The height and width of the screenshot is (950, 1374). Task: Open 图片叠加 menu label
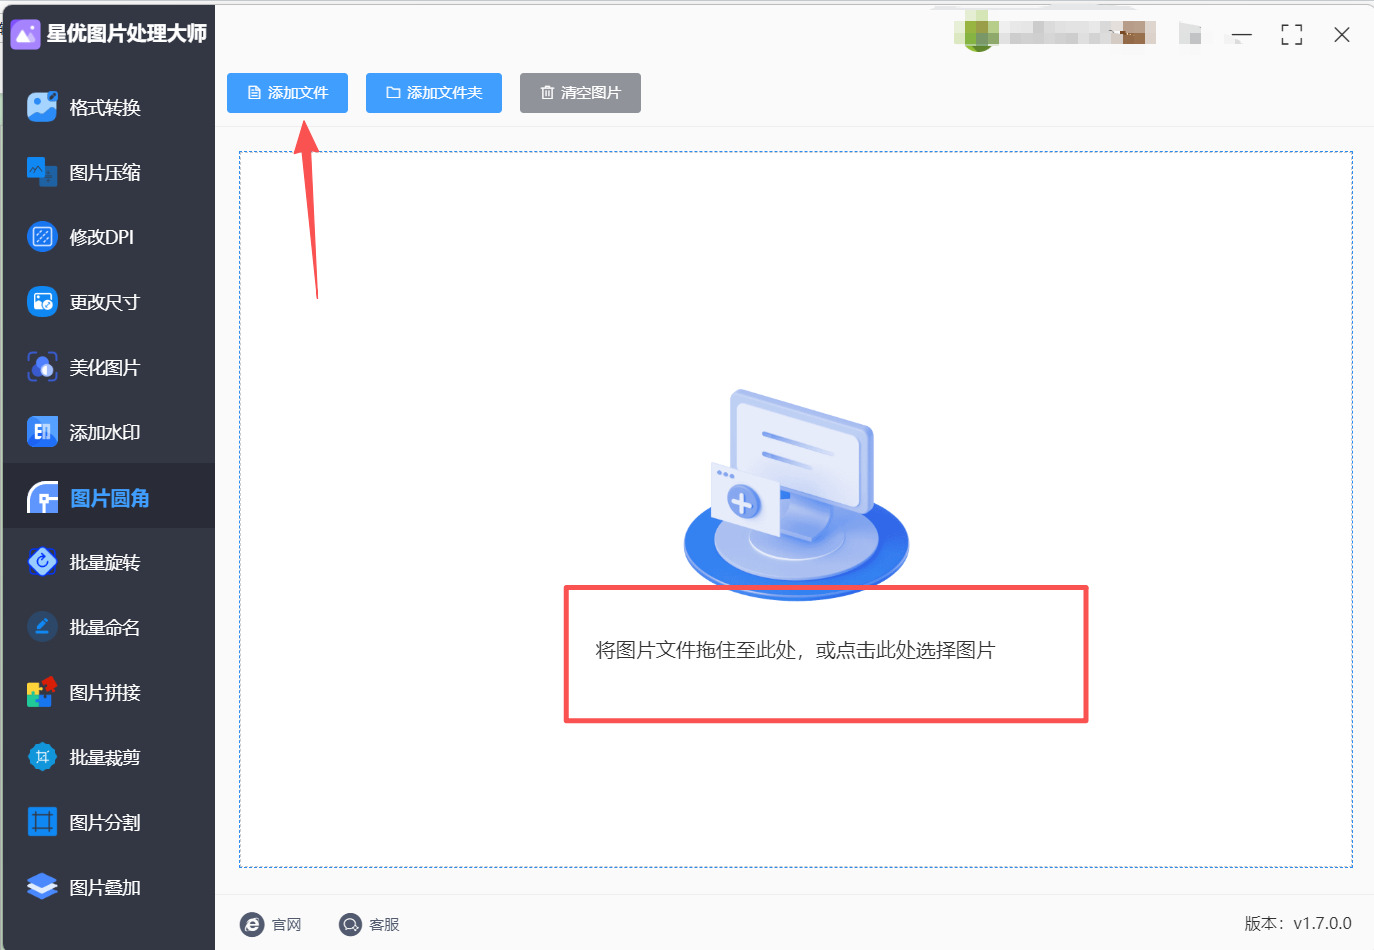(x=105, y=888)
